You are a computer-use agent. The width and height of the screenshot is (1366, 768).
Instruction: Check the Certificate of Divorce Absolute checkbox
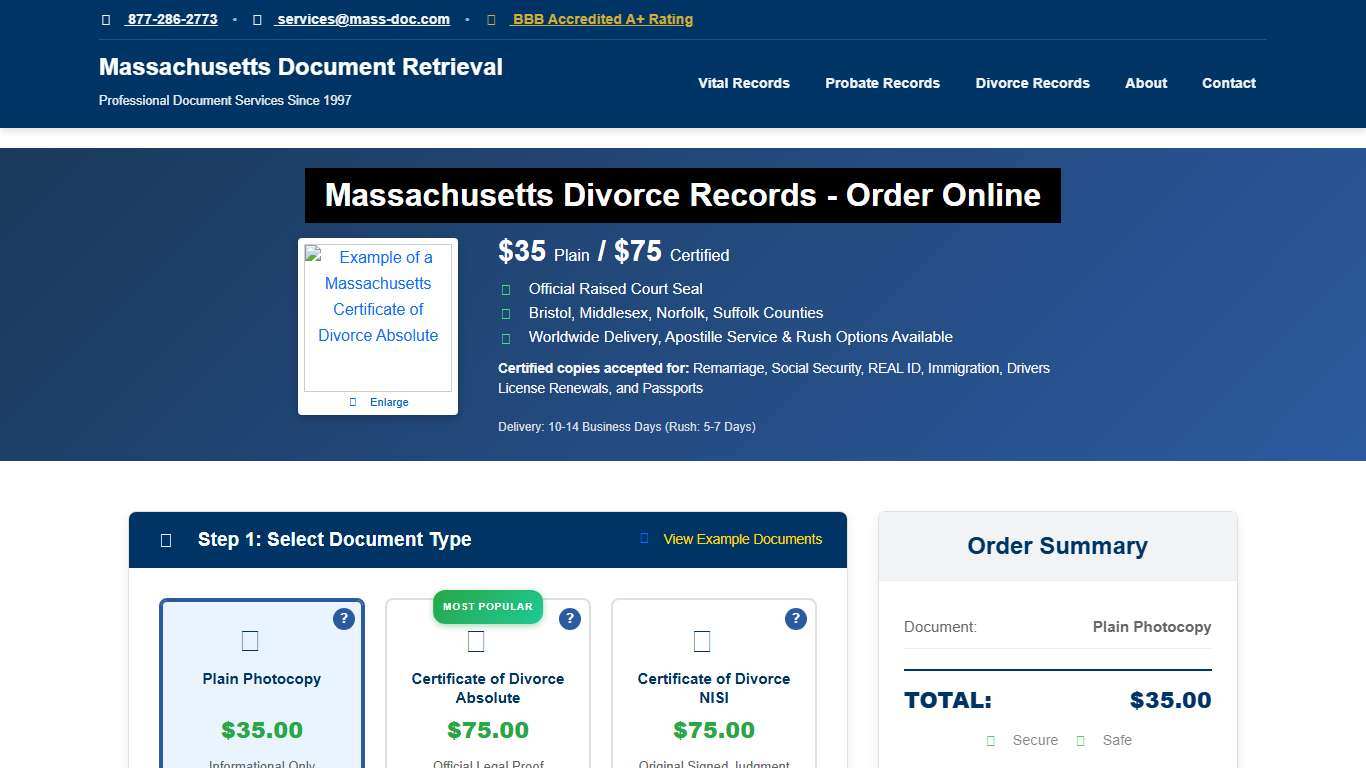click(476, 641)
